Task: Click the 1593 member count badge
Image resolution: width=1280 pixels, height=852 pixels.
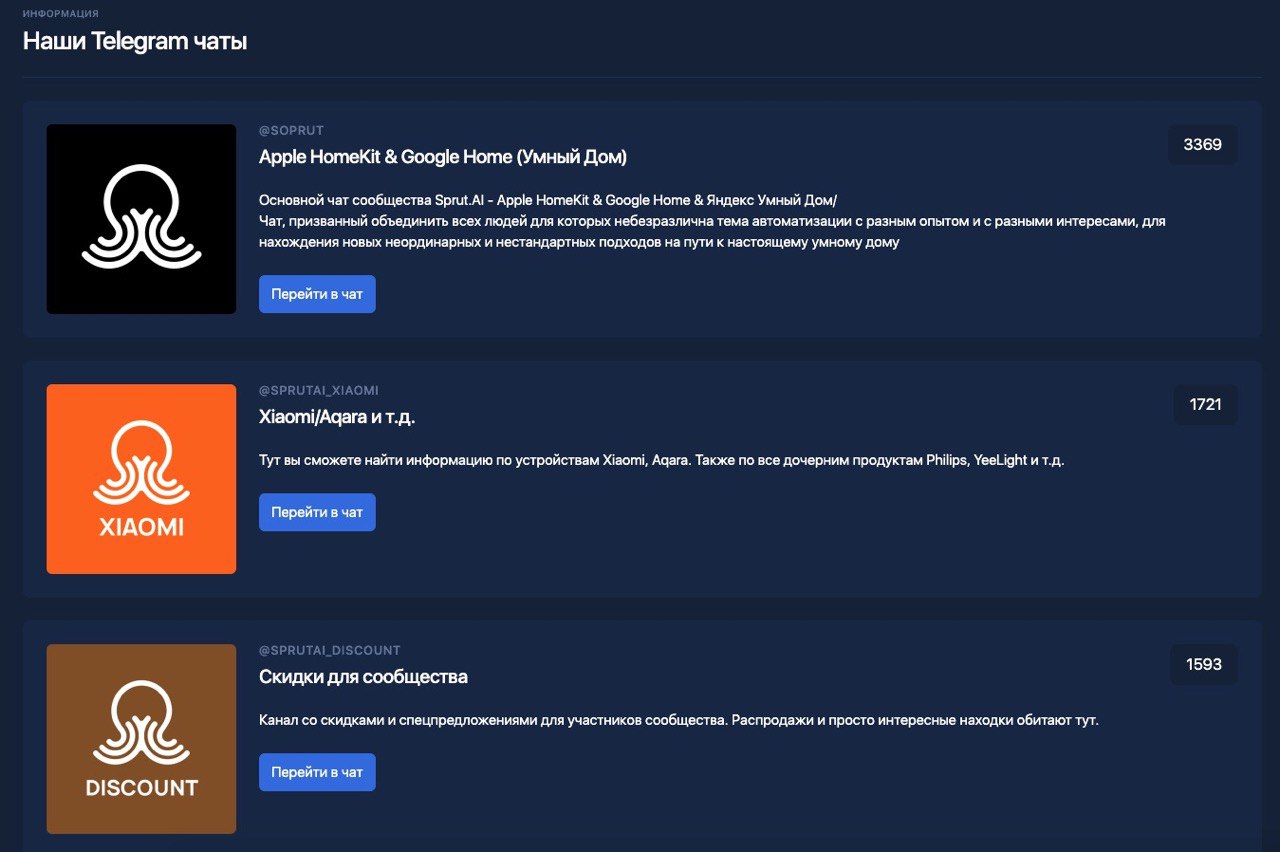Action: click(x=1204, y=664)
